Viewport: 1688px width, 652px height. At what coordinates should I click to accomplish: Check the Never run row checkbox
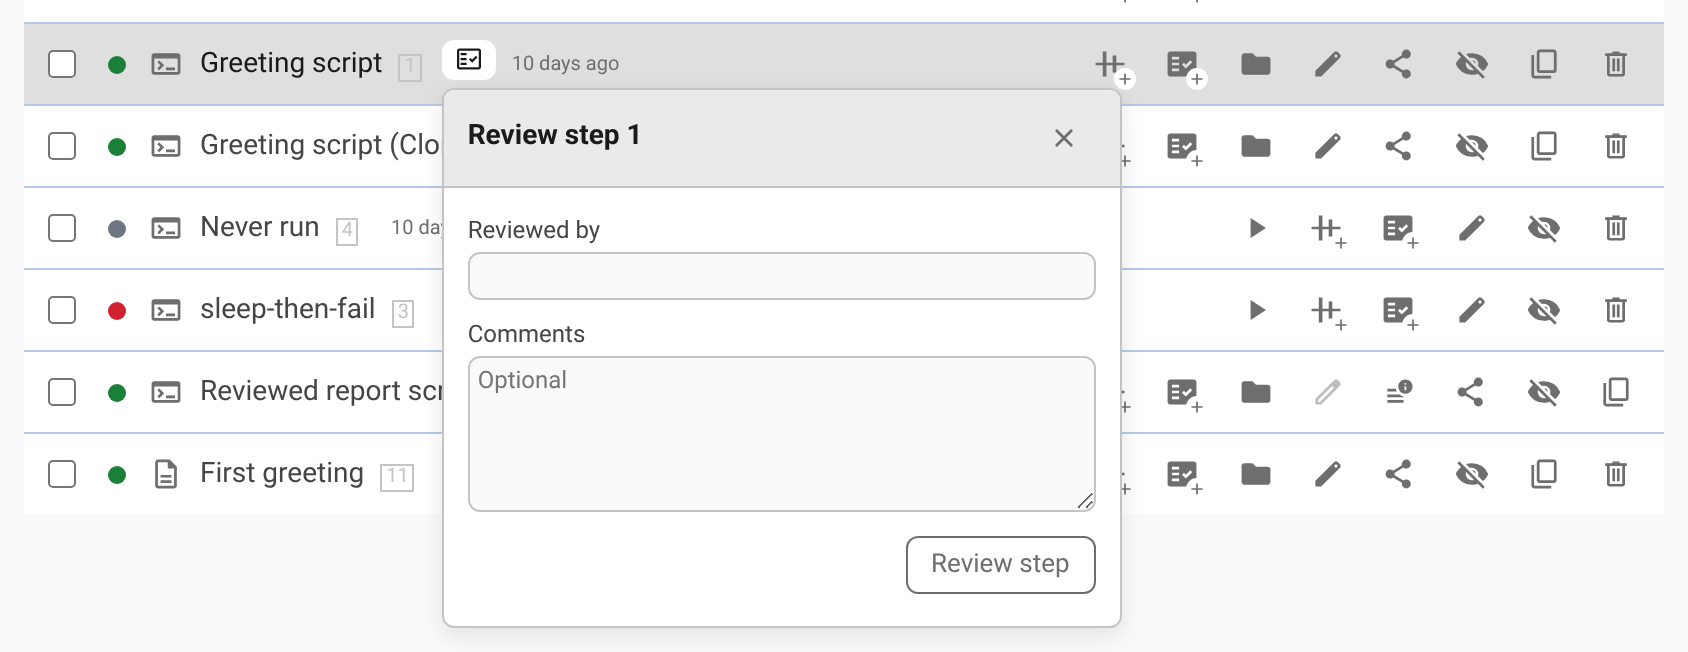click(x=62, y=228)
